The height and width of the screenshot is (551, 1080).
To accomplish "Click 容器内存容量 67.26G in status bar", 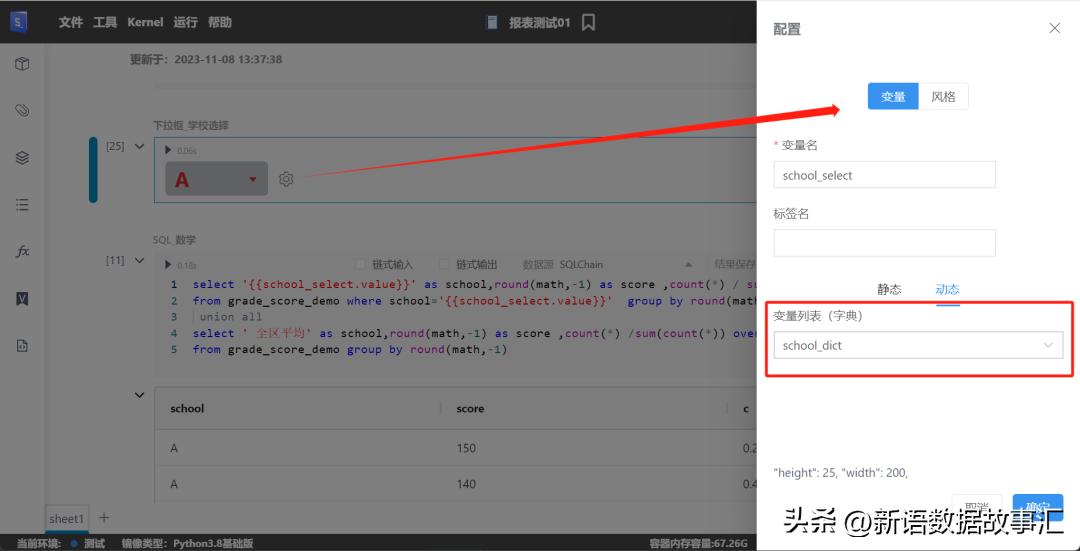I will pos(698,543).
